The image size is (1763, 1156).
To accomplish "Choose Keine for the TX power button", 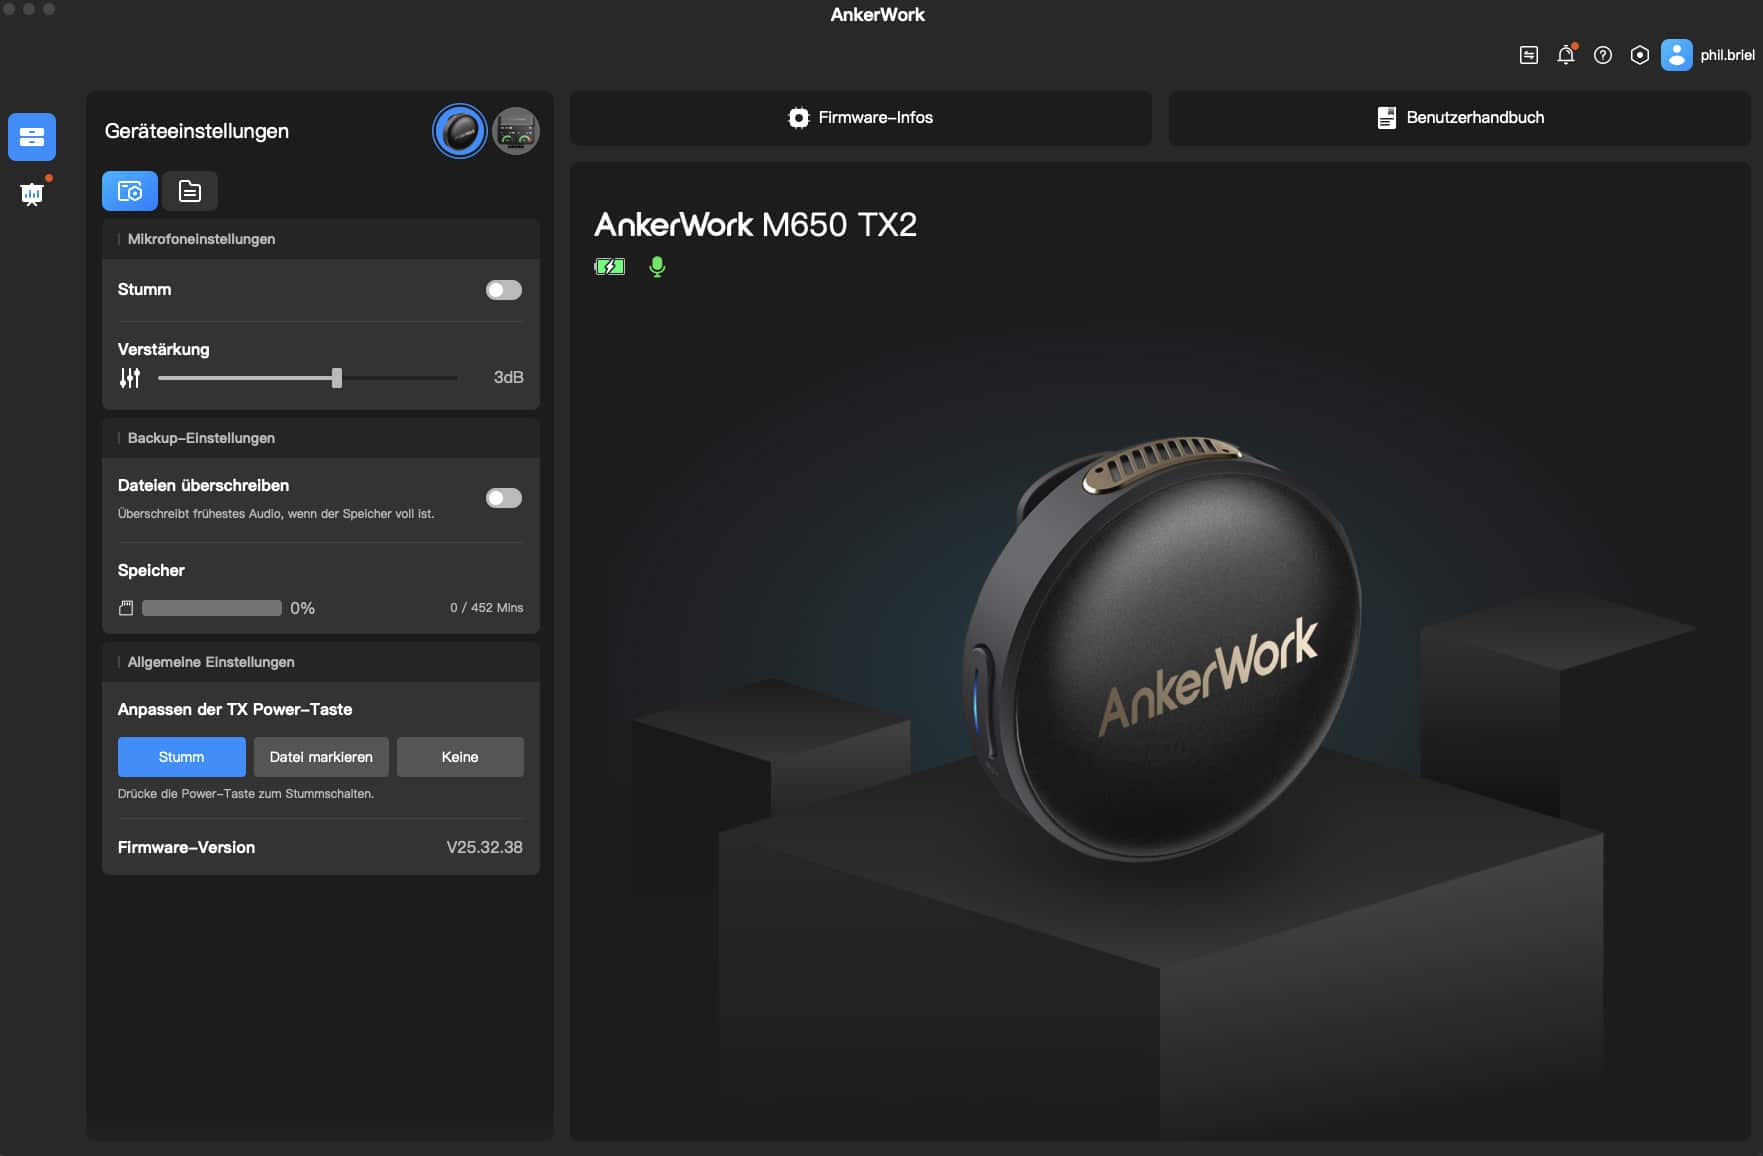I will [460, 757].
